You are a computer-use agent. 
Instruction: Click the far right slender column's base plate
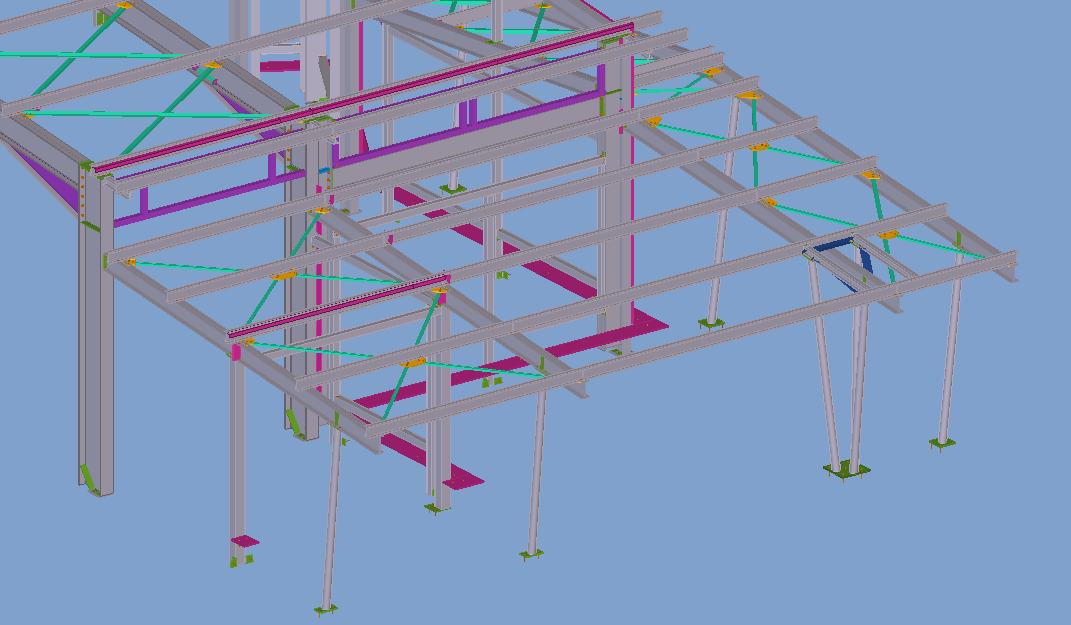pyautogui.click(x=941, y=441)
